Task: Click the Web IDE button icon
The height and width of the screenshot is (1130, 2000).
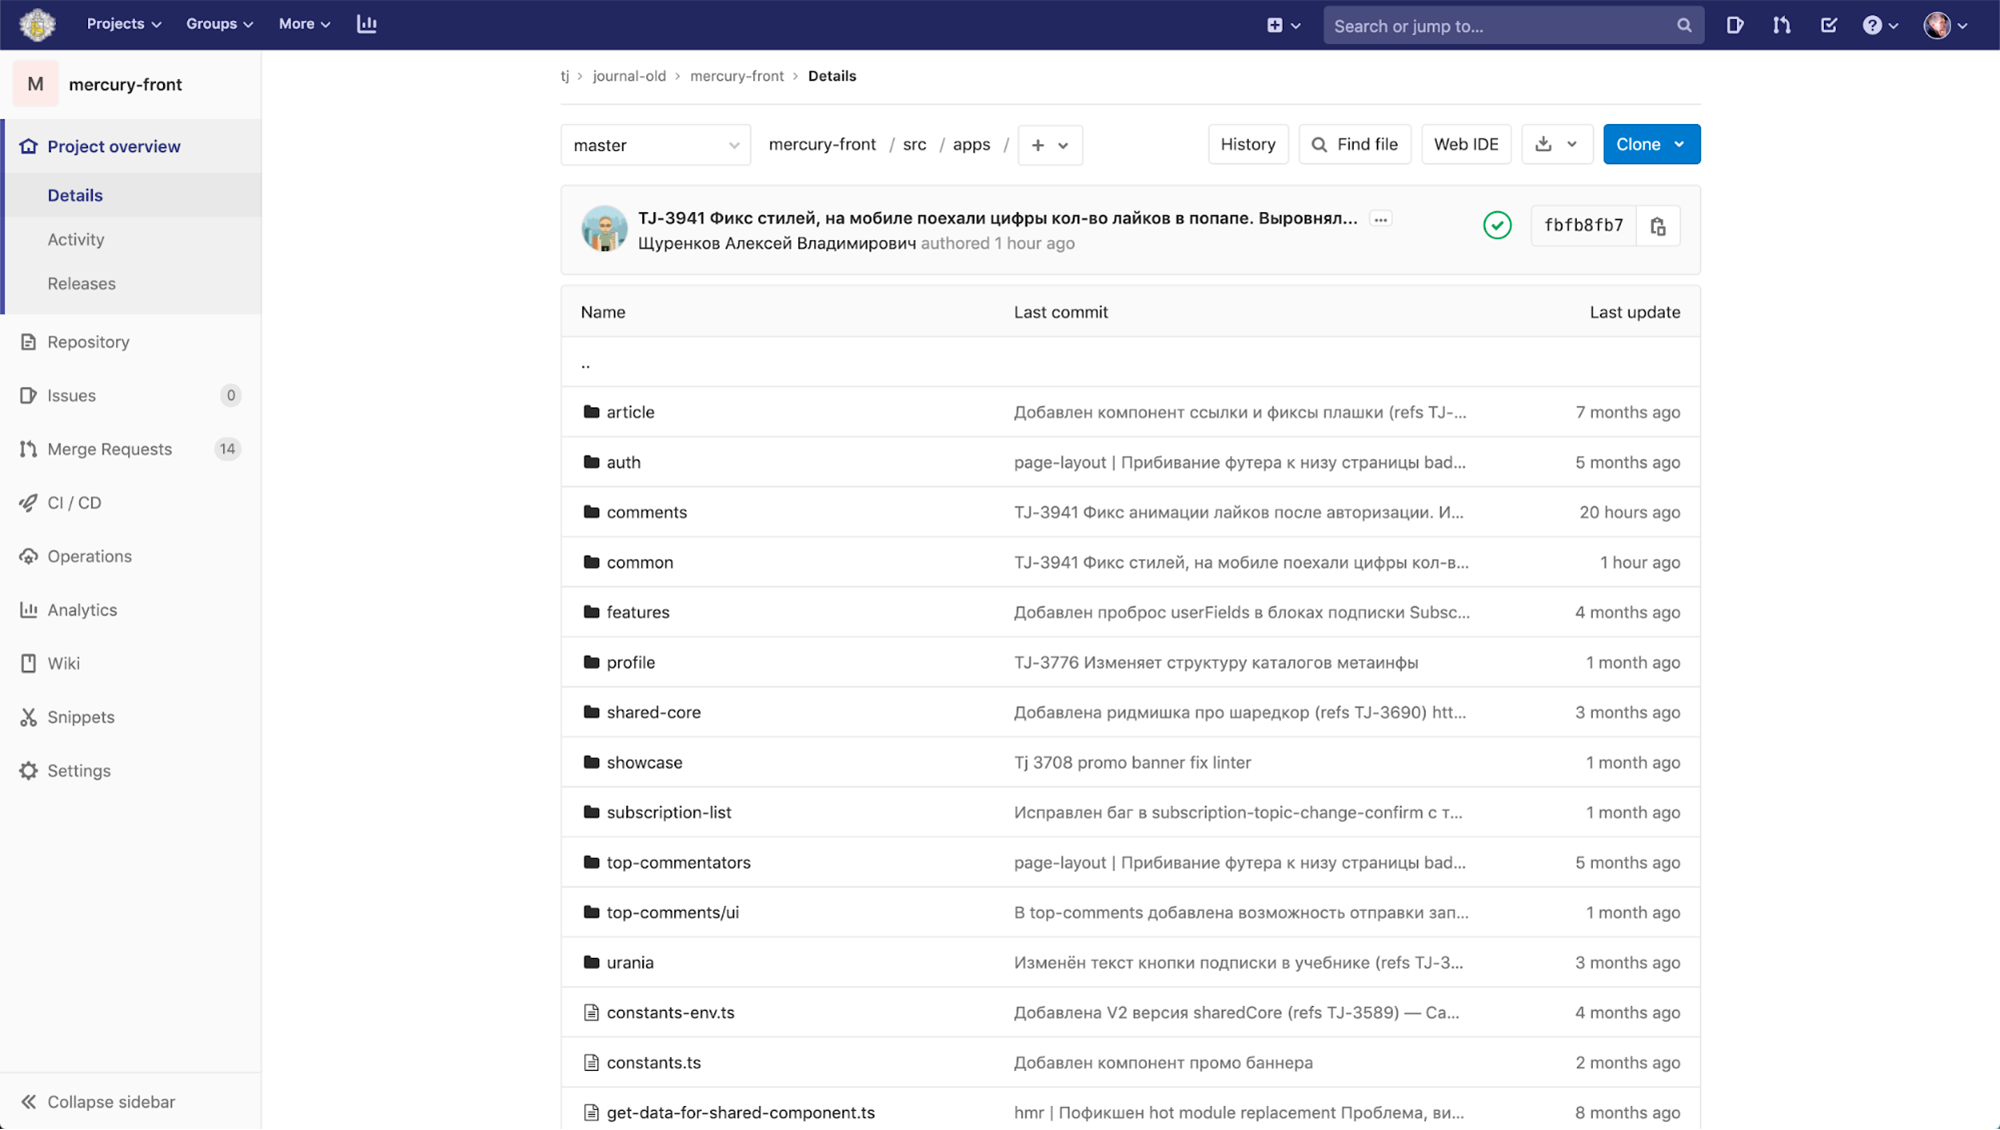Action: pos(1466,144)
